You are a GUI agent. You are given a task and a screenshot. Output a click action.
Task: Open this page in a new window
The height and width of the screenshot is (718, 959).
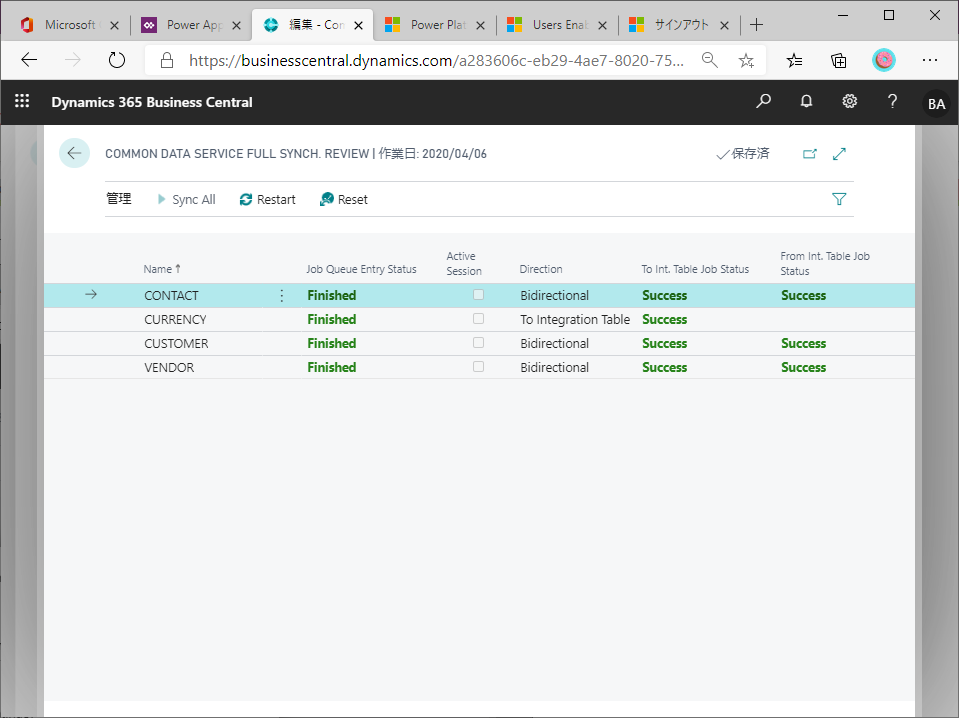tap(810, 154)
